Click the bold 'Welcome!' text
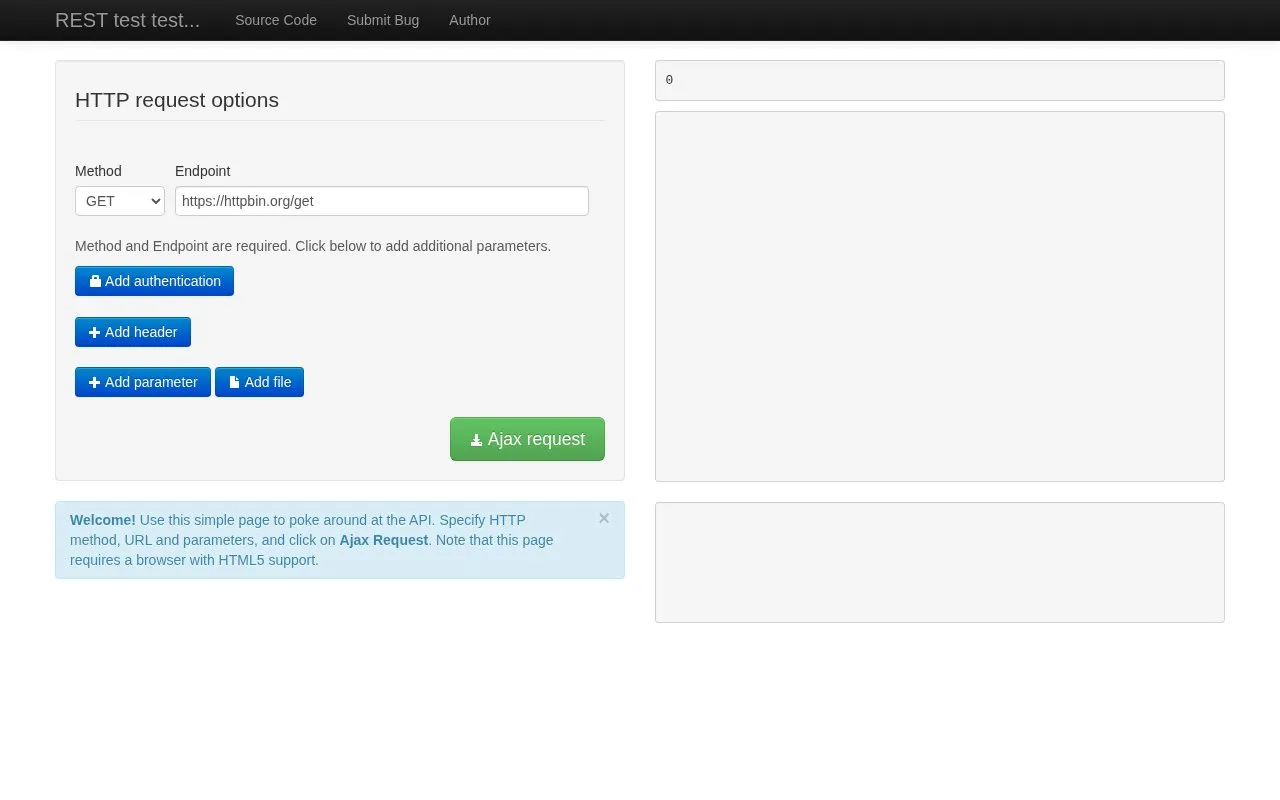 103,520
